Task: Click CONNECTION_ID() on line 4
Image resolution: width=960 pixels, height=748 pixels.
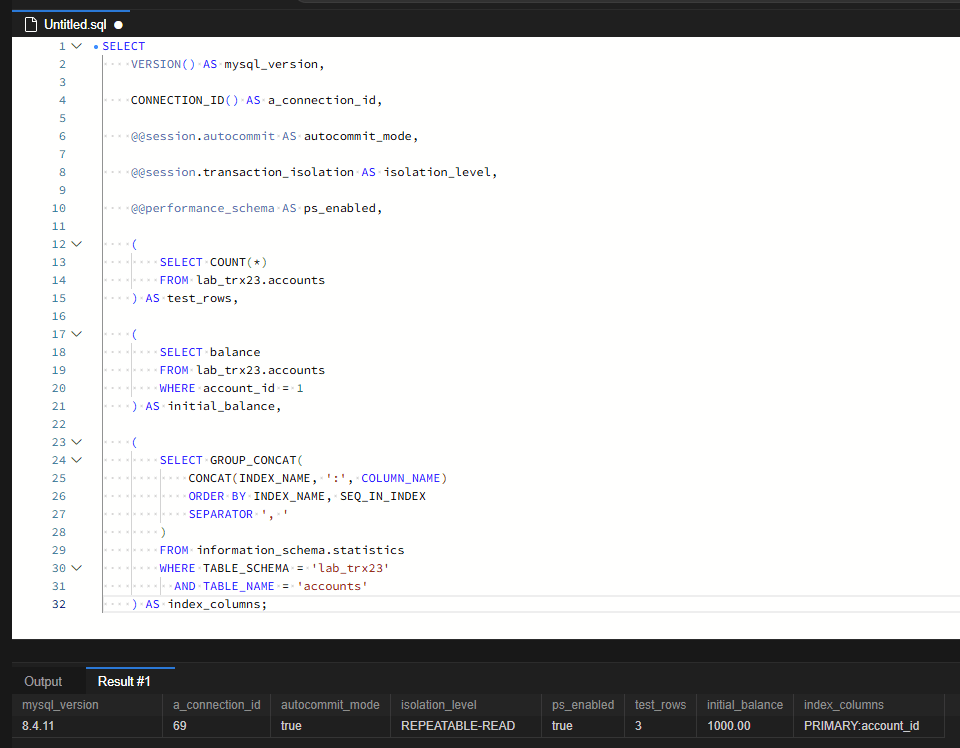Action: click(x=184, y=100)
